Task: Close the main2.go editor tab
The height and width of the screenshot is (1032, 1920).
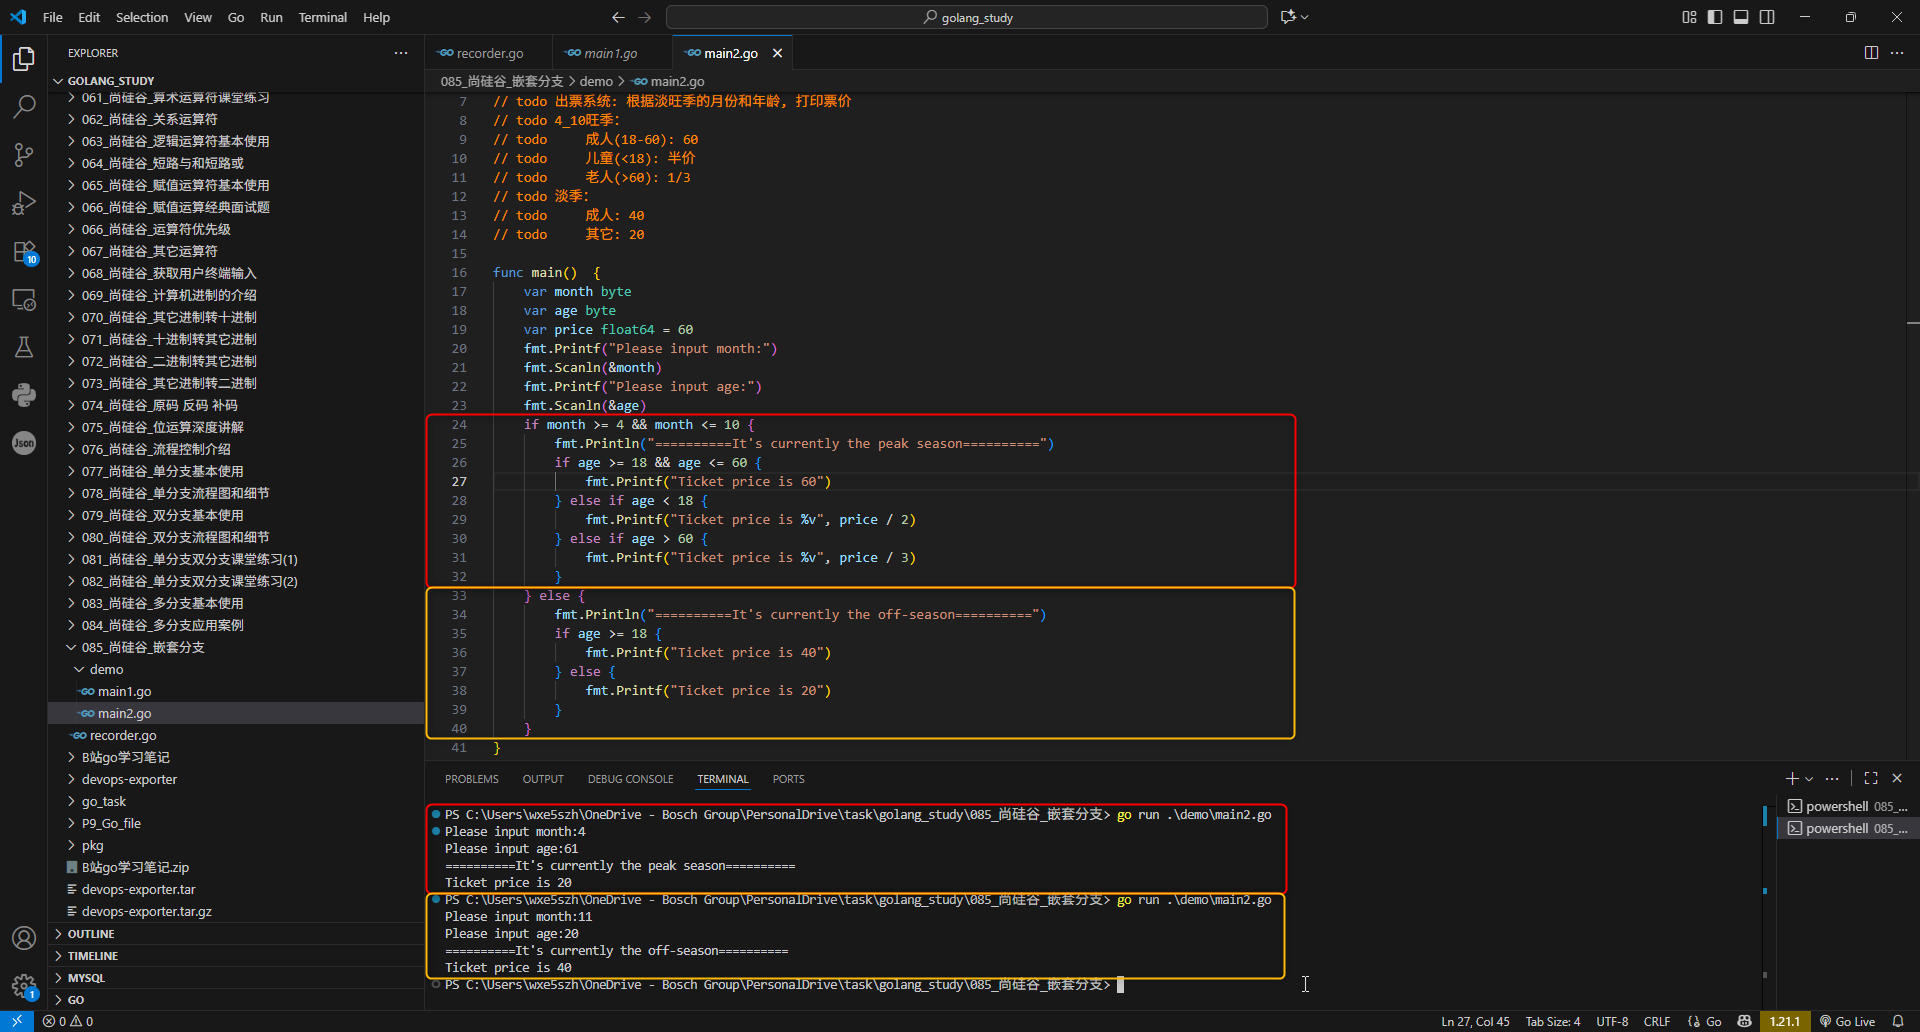Action: 777,53
